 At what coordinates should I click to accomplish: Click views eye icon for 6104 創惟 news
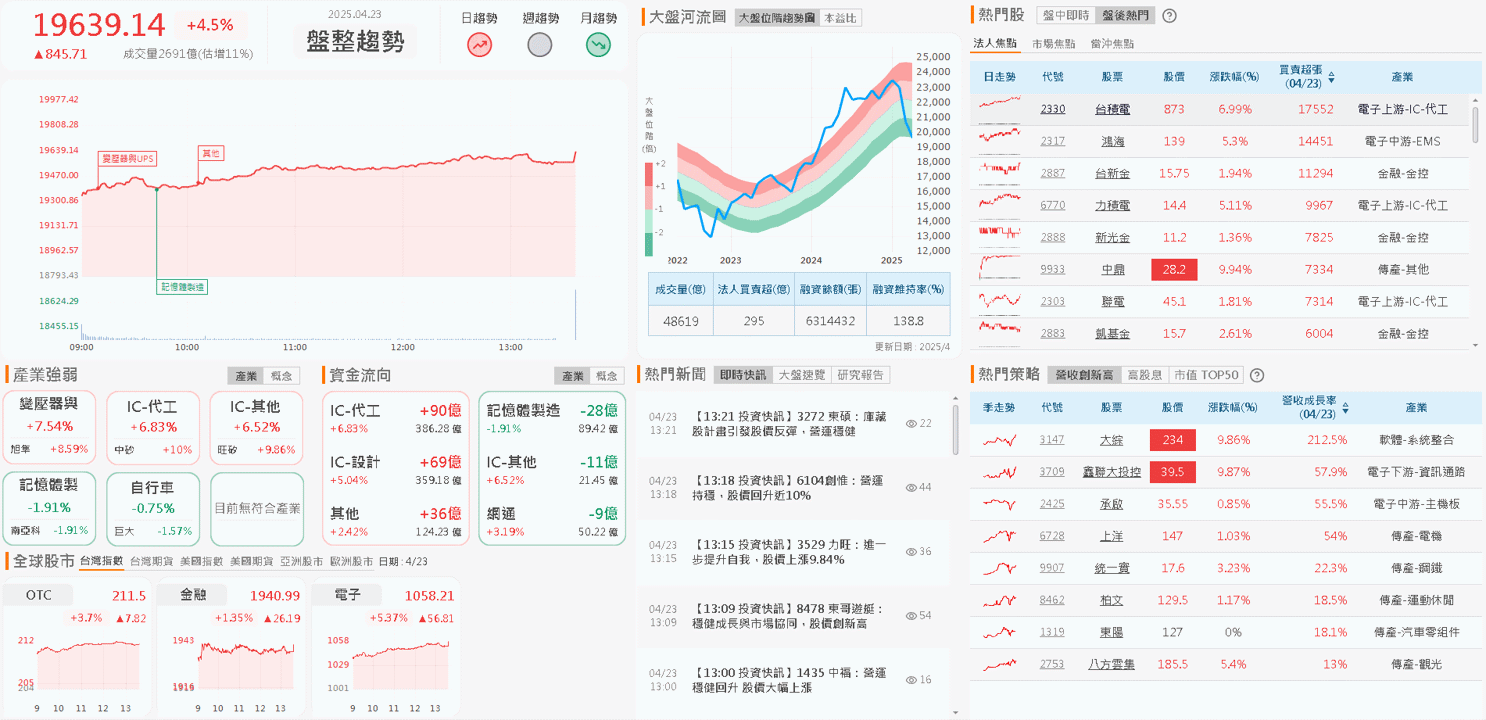(x=911, y=487)
